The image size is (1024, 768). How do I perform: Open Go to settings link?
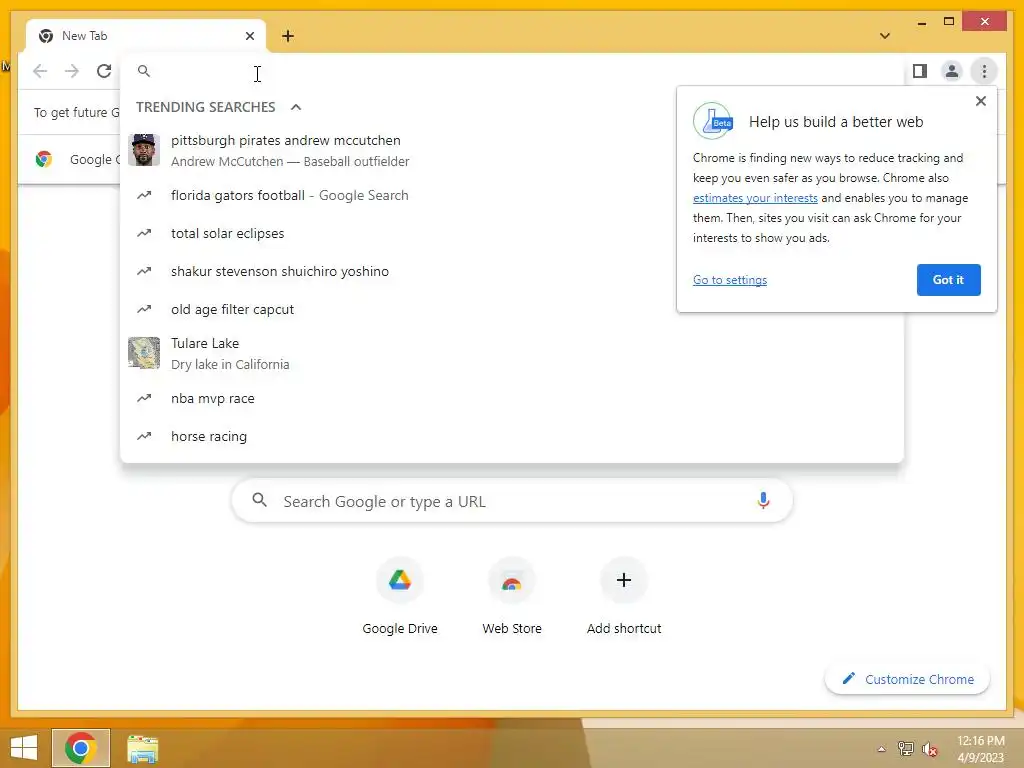pos(729,280)
